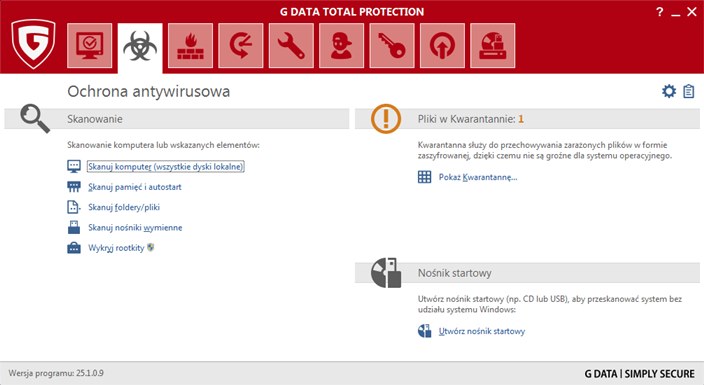Click the G DATA shield logo

(x=34, y=44)
